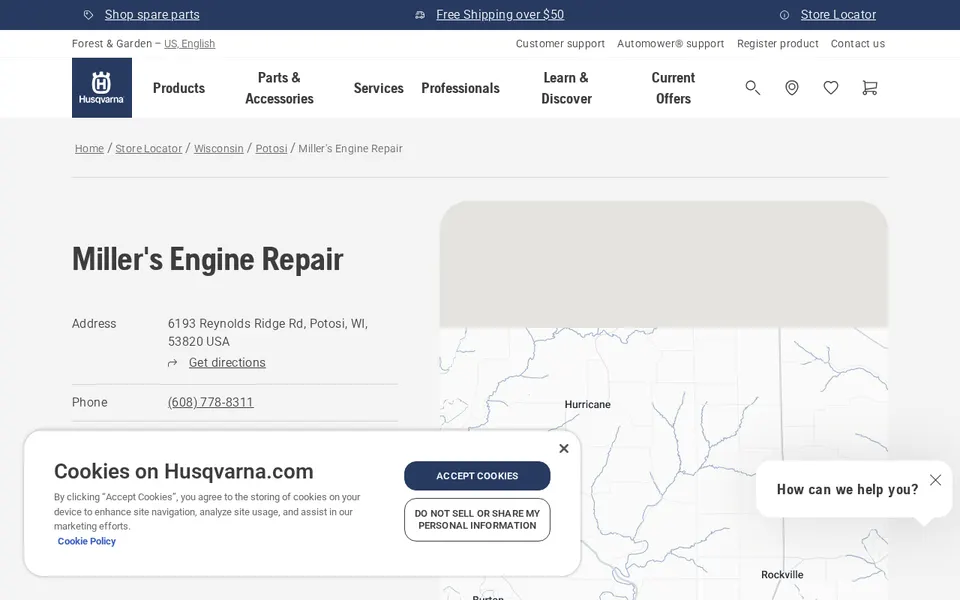Open Automower® support link
The width and height of the screenshot is (960, 600).
[x=670, y=43]
